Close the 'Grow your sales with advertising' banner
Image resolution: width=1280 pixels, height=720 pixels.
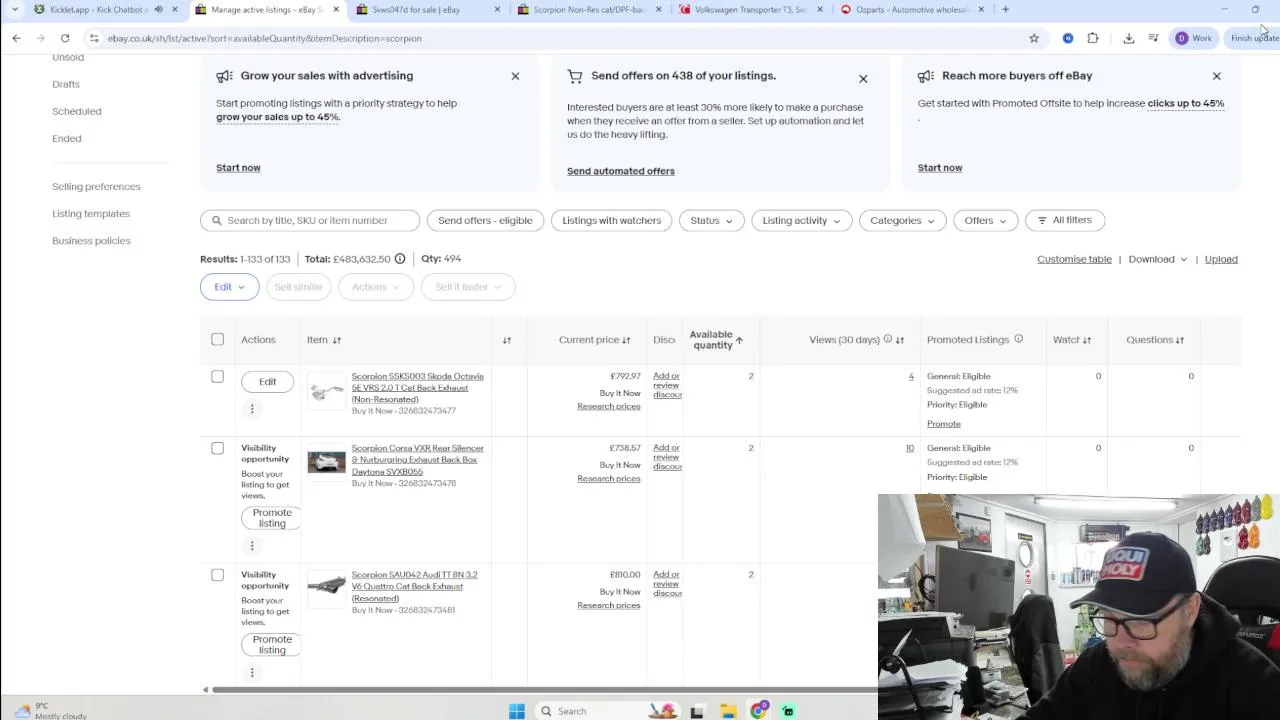515,76
